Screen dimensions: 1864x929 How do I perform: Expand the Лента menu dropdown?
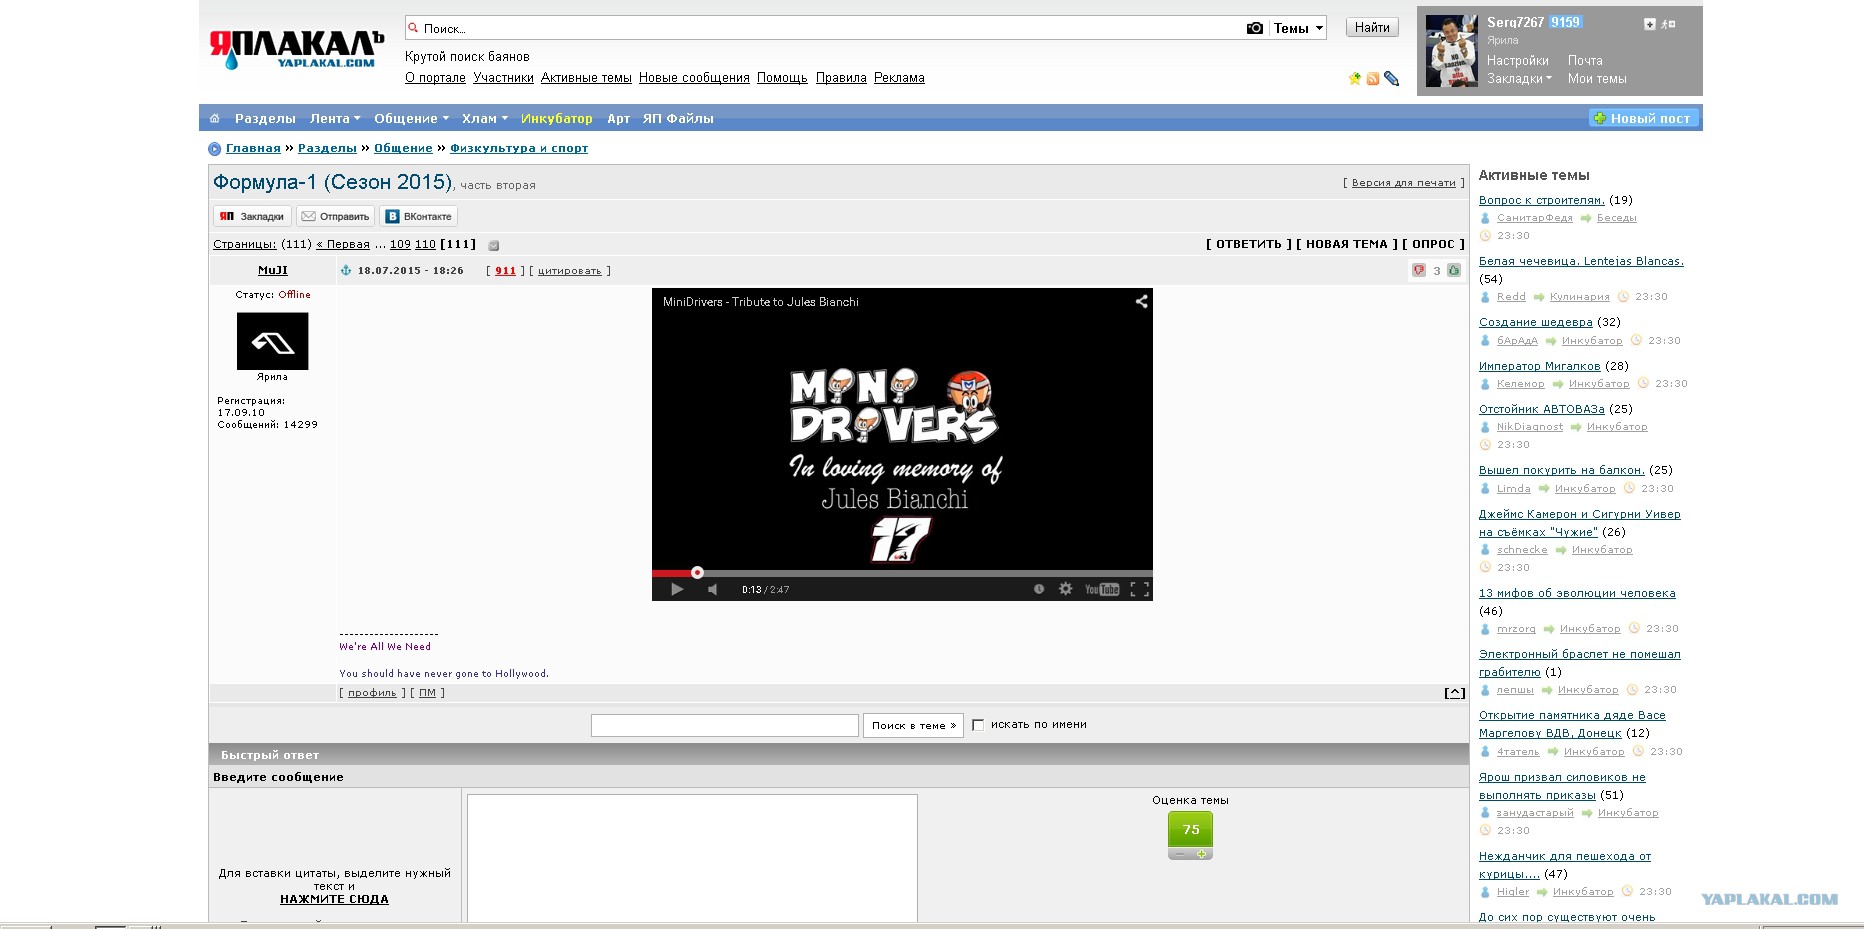[335, 118]
